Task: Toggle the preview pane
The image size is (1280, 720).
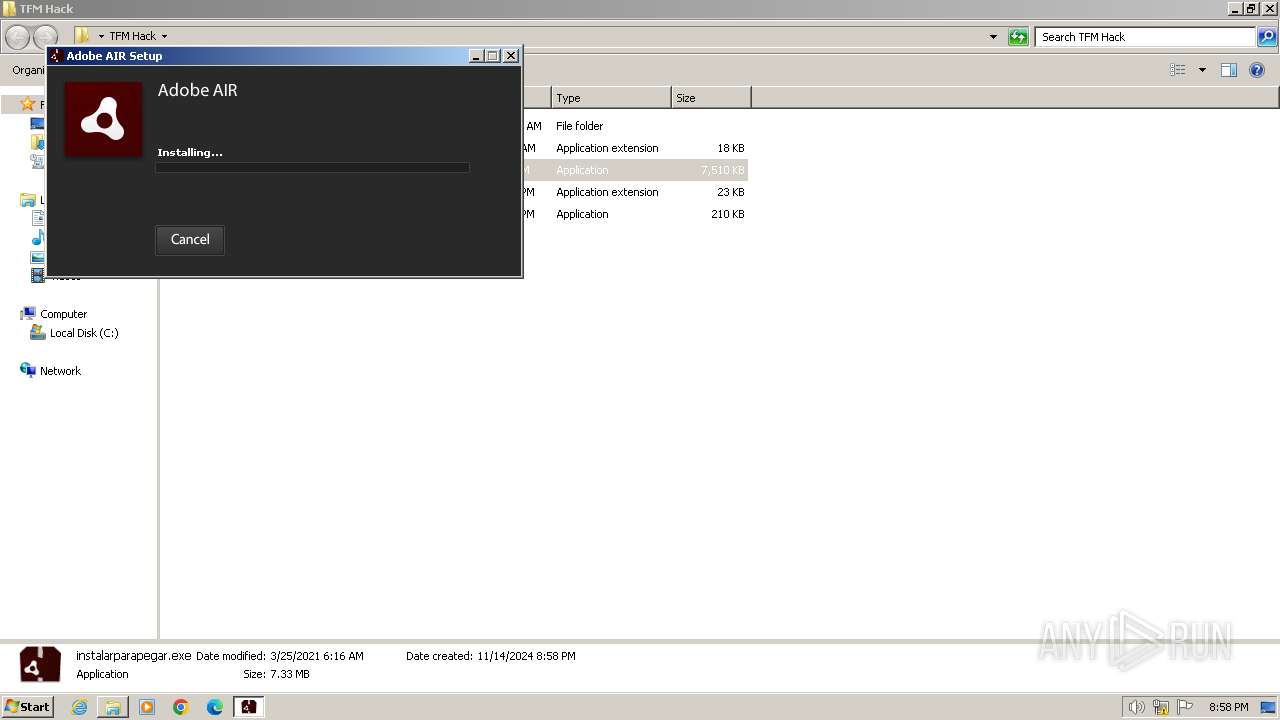Action: click(1229, 70)
